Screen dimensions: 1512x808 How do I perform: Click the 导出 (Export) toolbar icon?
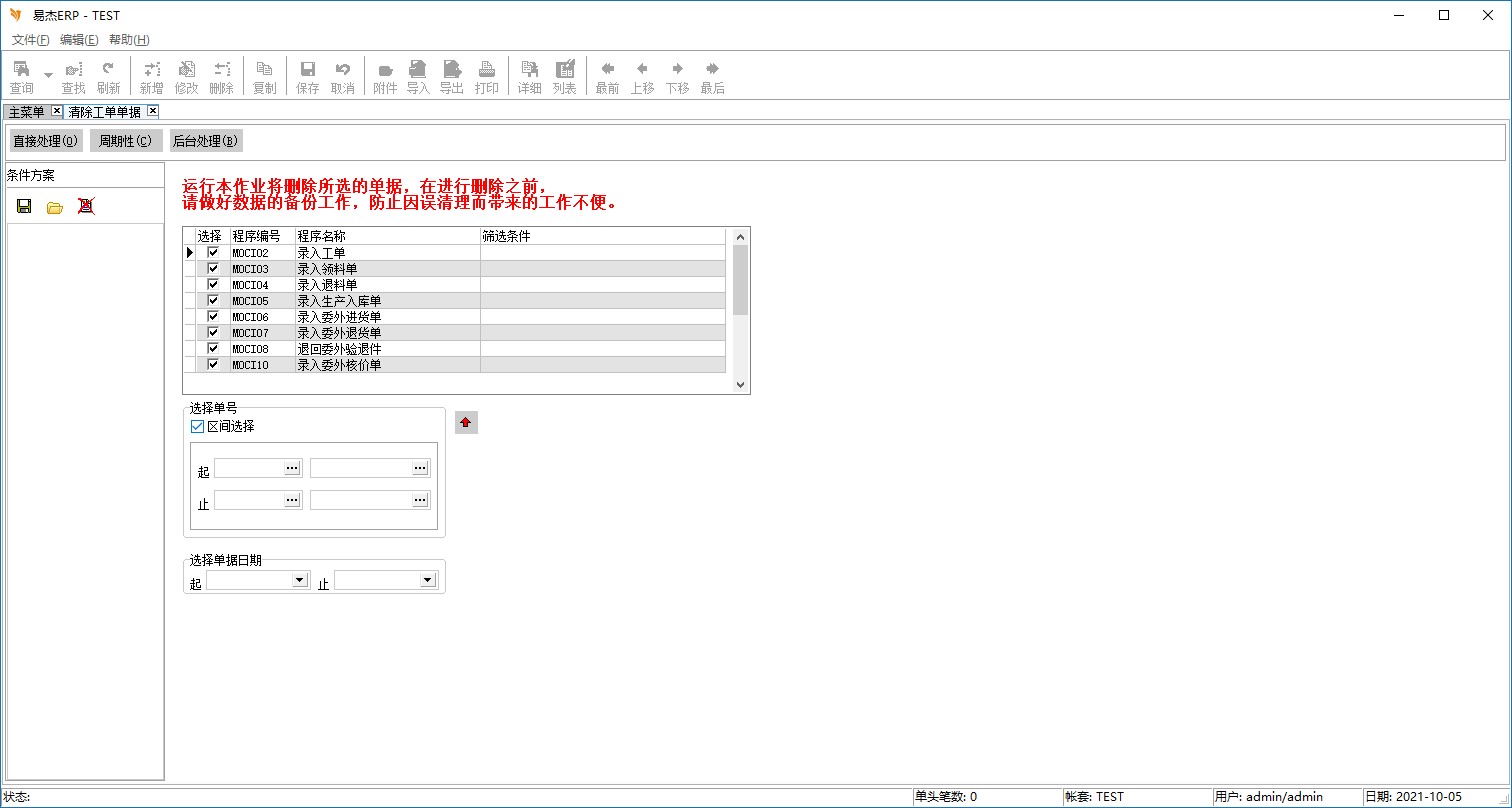tap(452, 76)
